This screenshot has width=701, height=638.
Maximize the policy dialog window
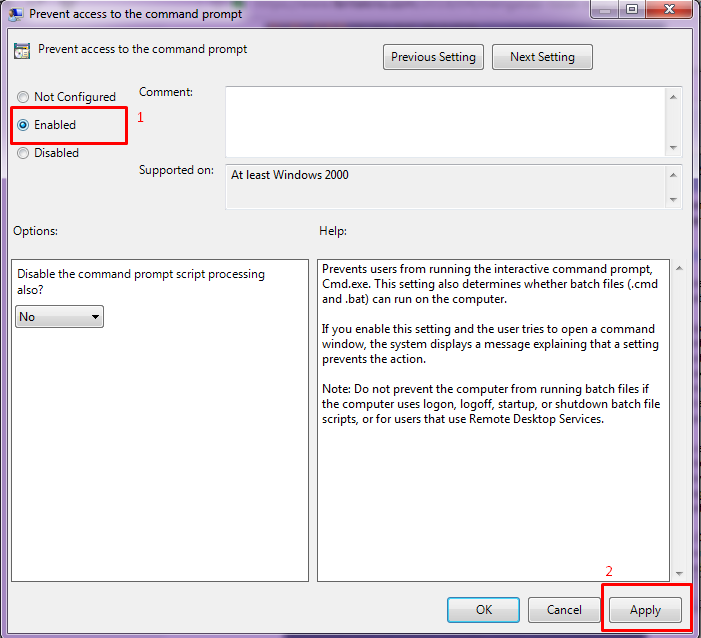tap(632, 10)
